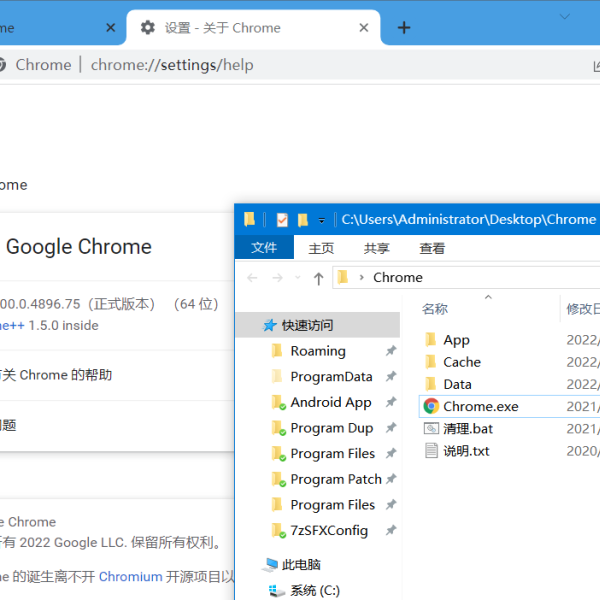Click the Chrome breadcrumb in address bar
The image size is (600, 600).
point(398,277)
